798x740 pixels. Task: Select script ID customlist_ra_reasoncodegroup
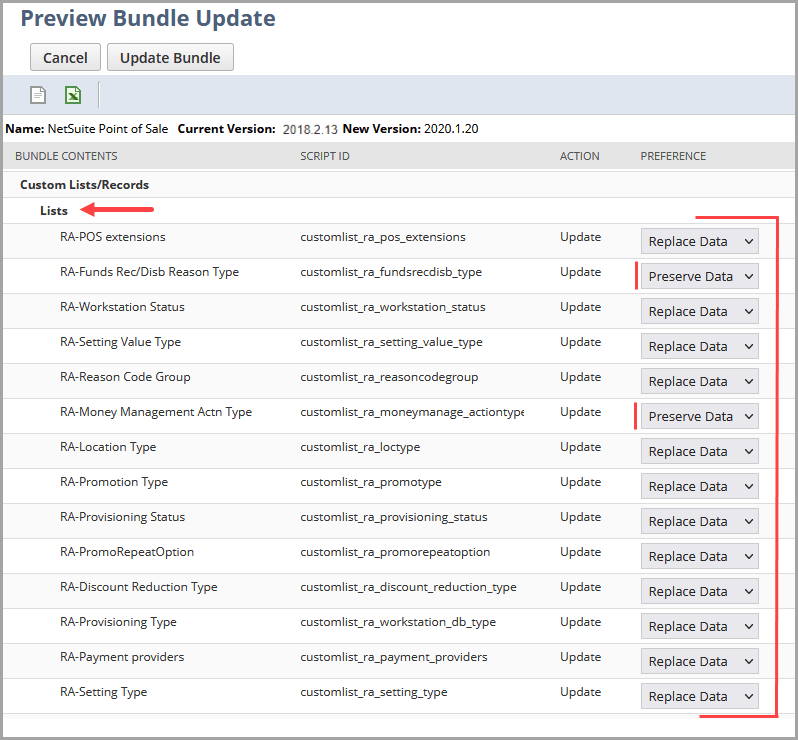pos(389,378)
